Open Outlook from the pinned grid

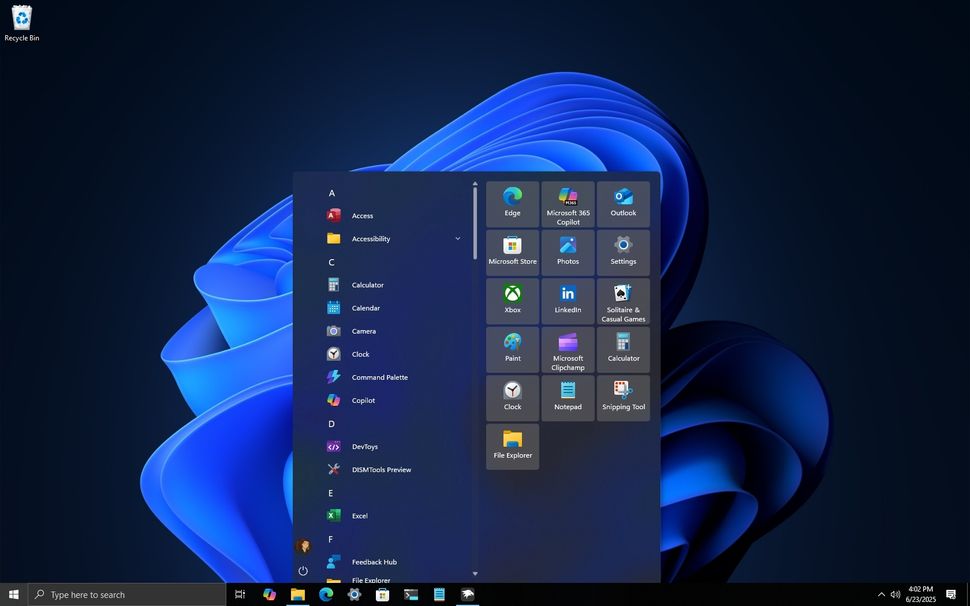point(622,203)
